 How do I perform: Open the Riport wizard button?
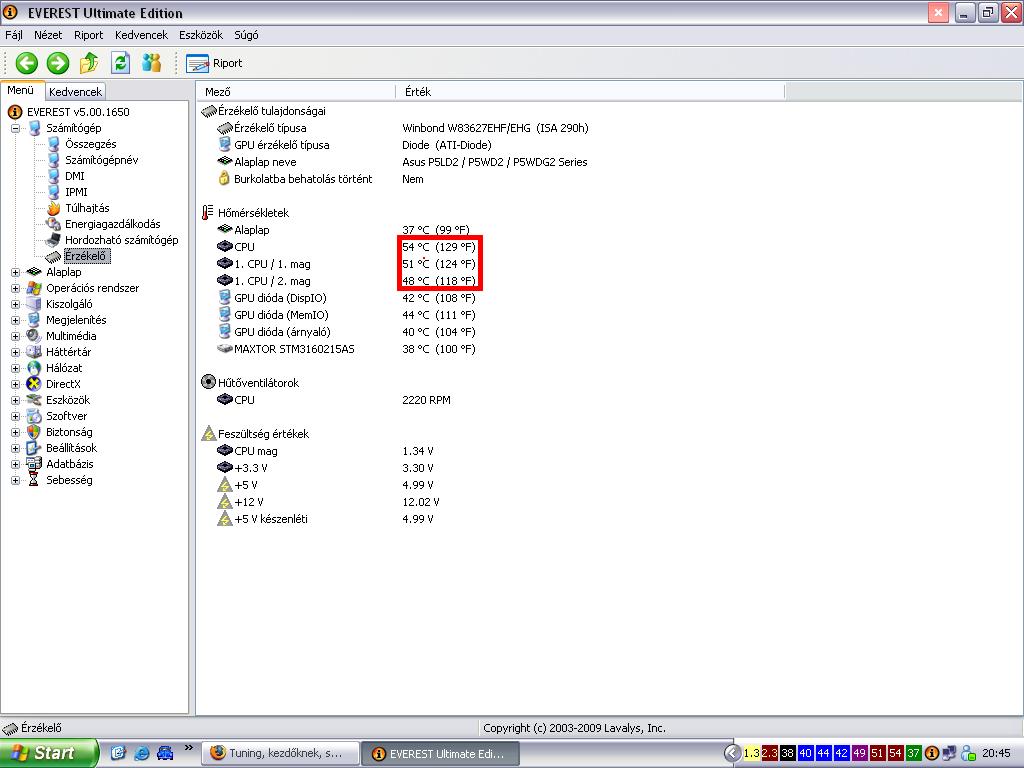point(214,63)
